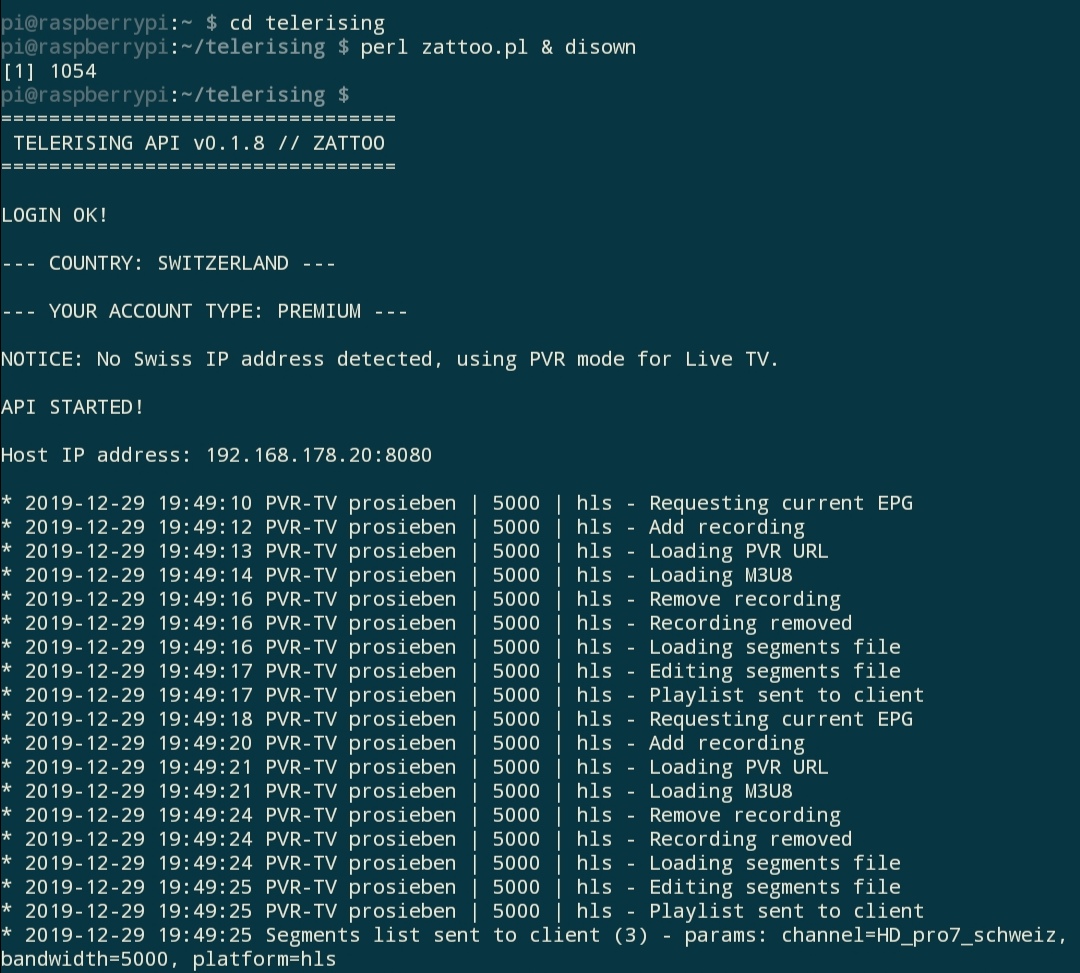This screenshot has height=973, width=1080.
Task: Click the 'bandwidth=5000, platform=hls' final line
Action: (169, 959)
